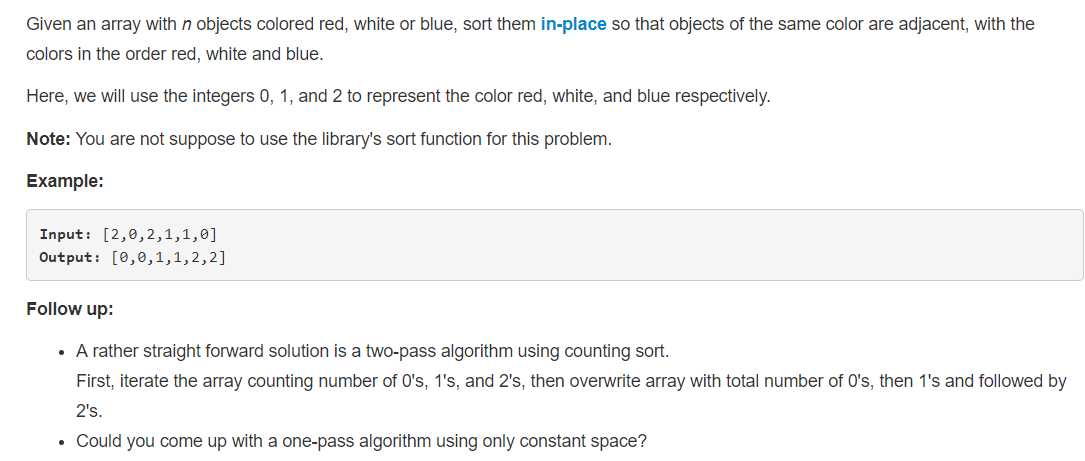The height and width of the screenshot is (461, 1085).
Task: Click the standalone "2's." line
Action: (89, 411)
